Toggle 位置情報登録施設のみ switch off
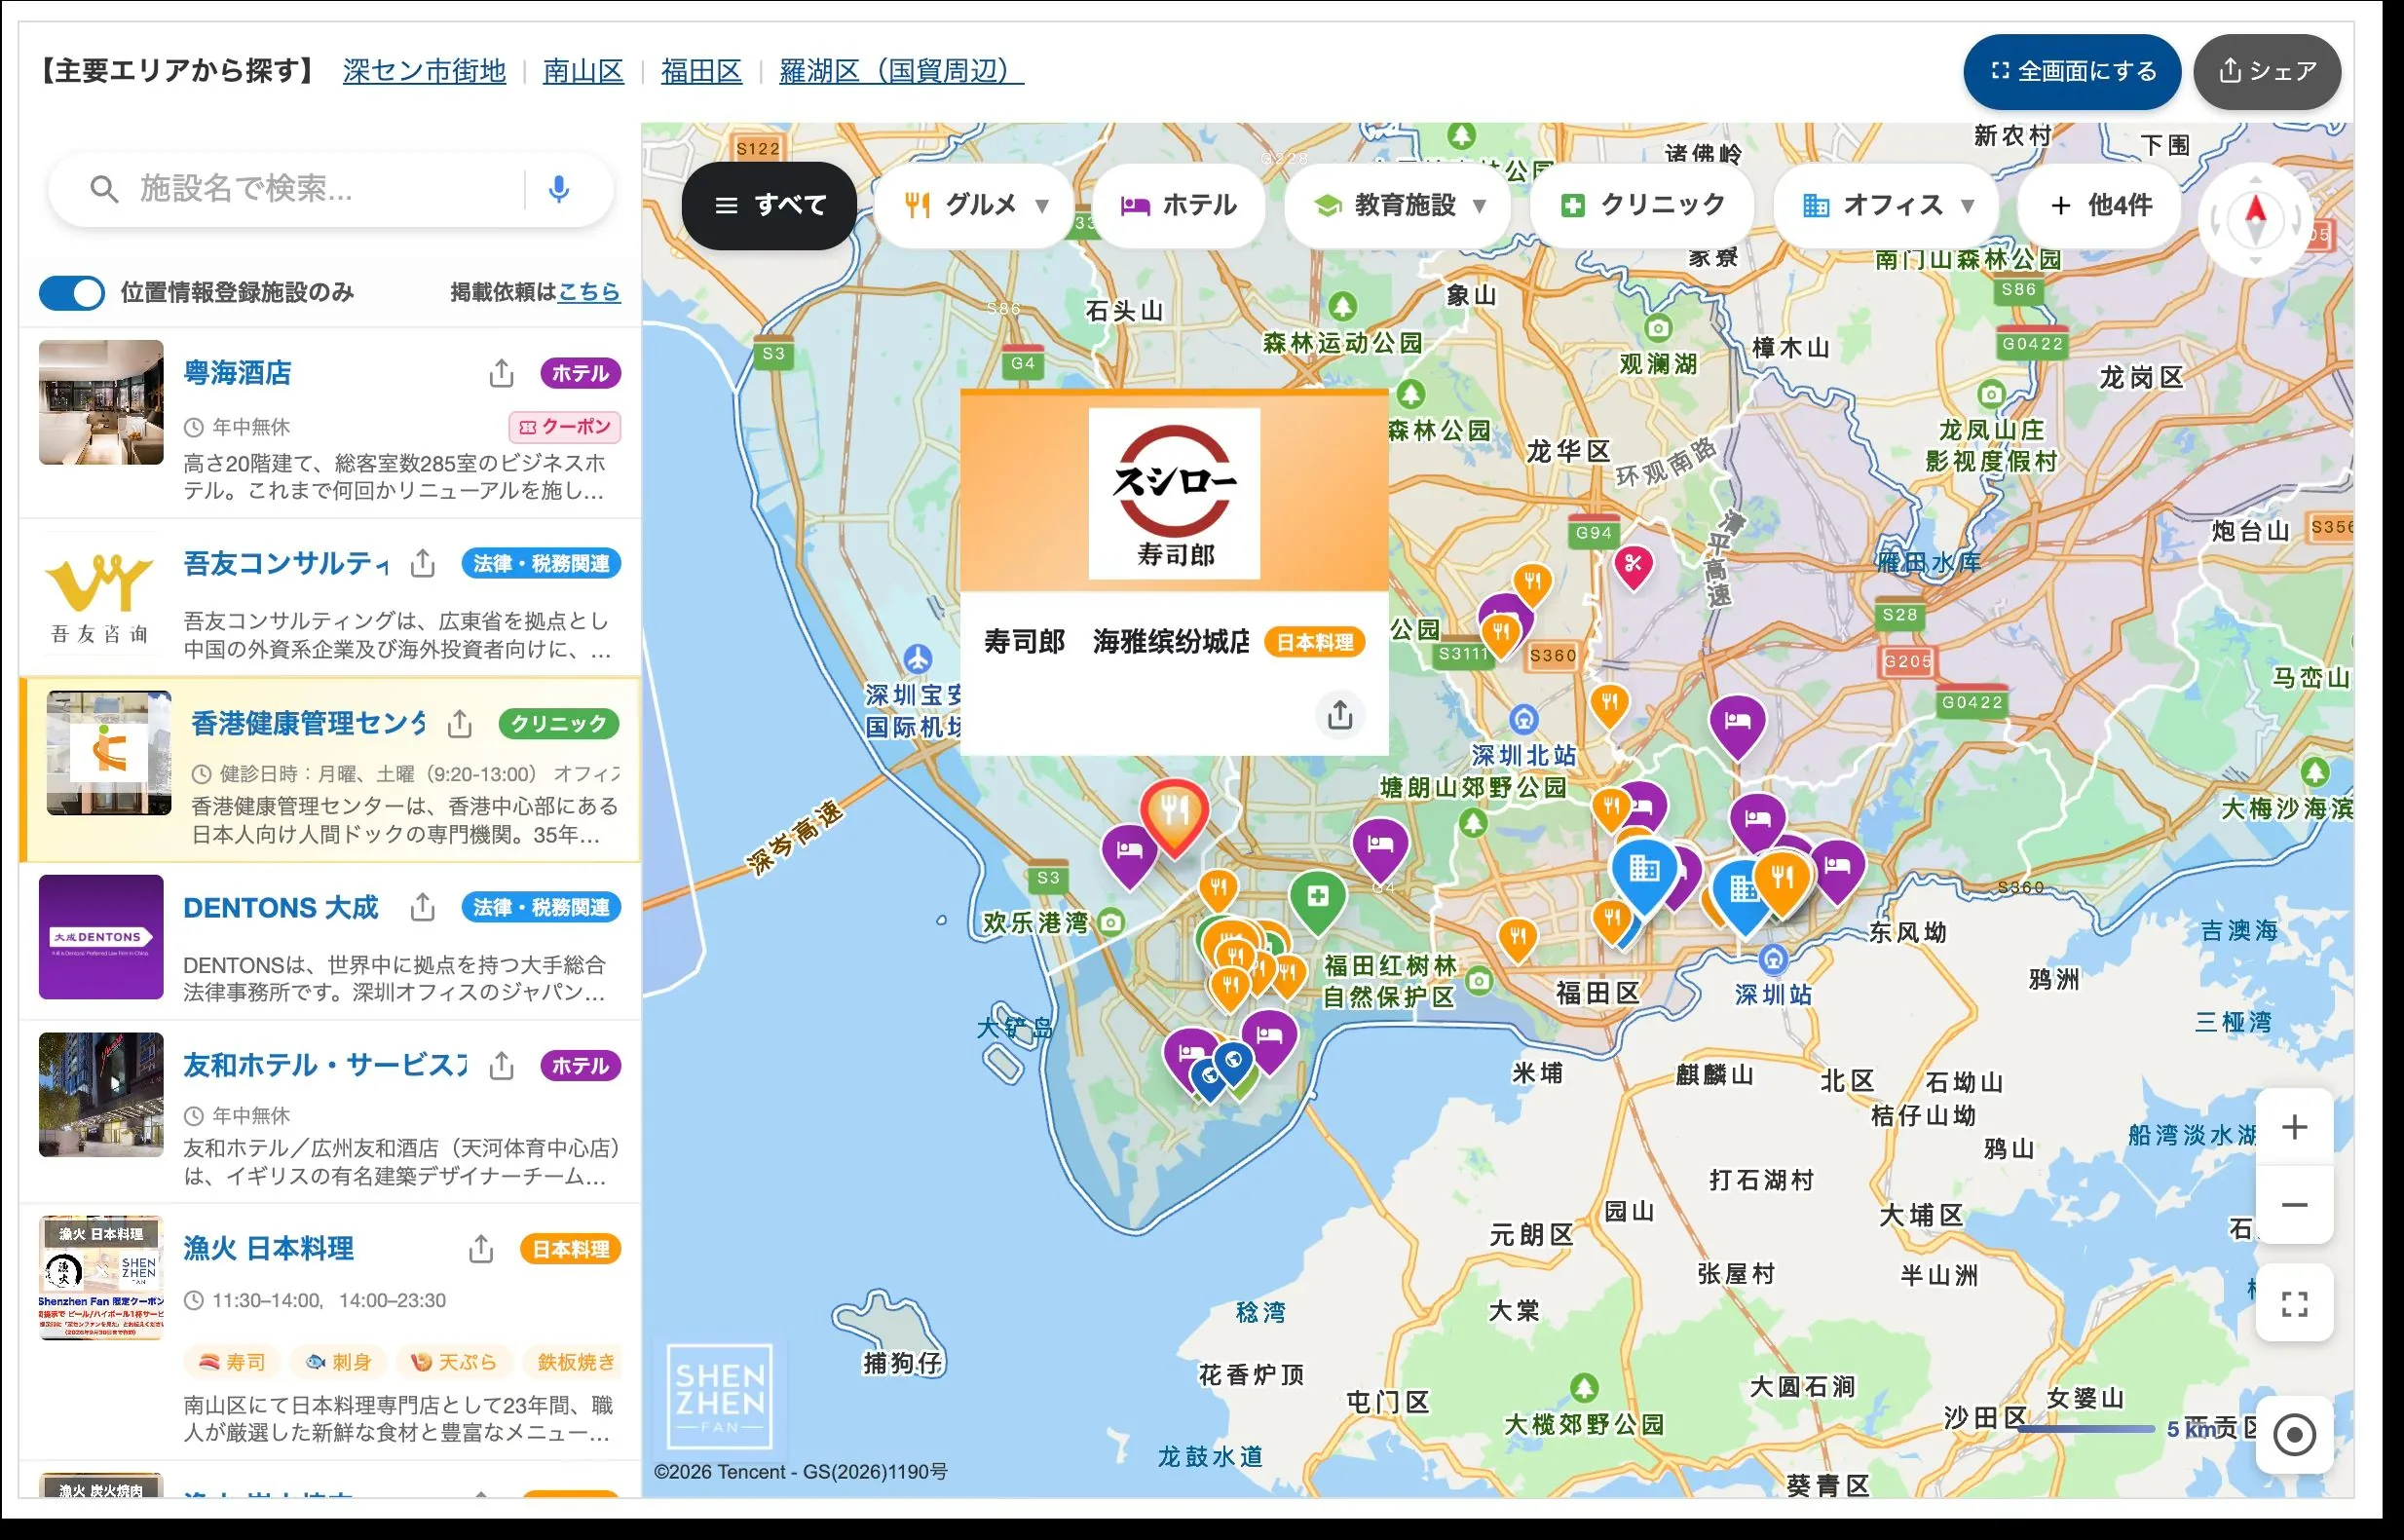 coord(72,293)
